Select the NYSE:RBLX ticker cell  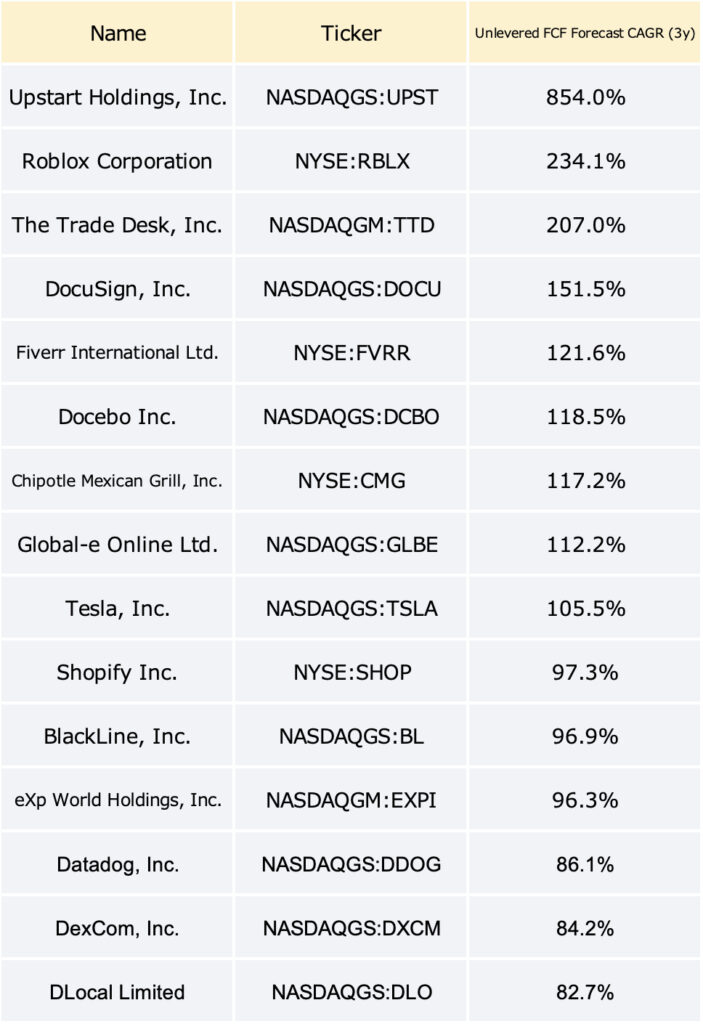pos(352,161)
